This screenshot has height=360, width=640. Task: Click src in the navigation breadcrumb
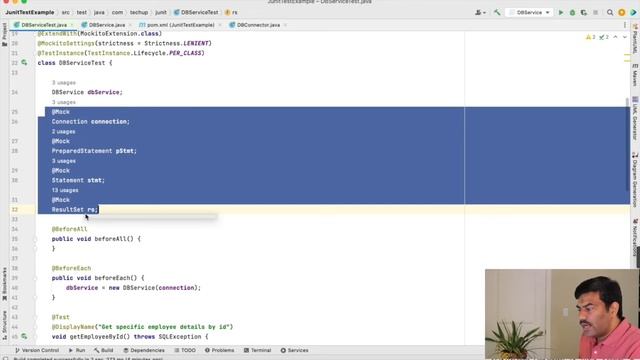pyautogui.click(x=66, y=13)
